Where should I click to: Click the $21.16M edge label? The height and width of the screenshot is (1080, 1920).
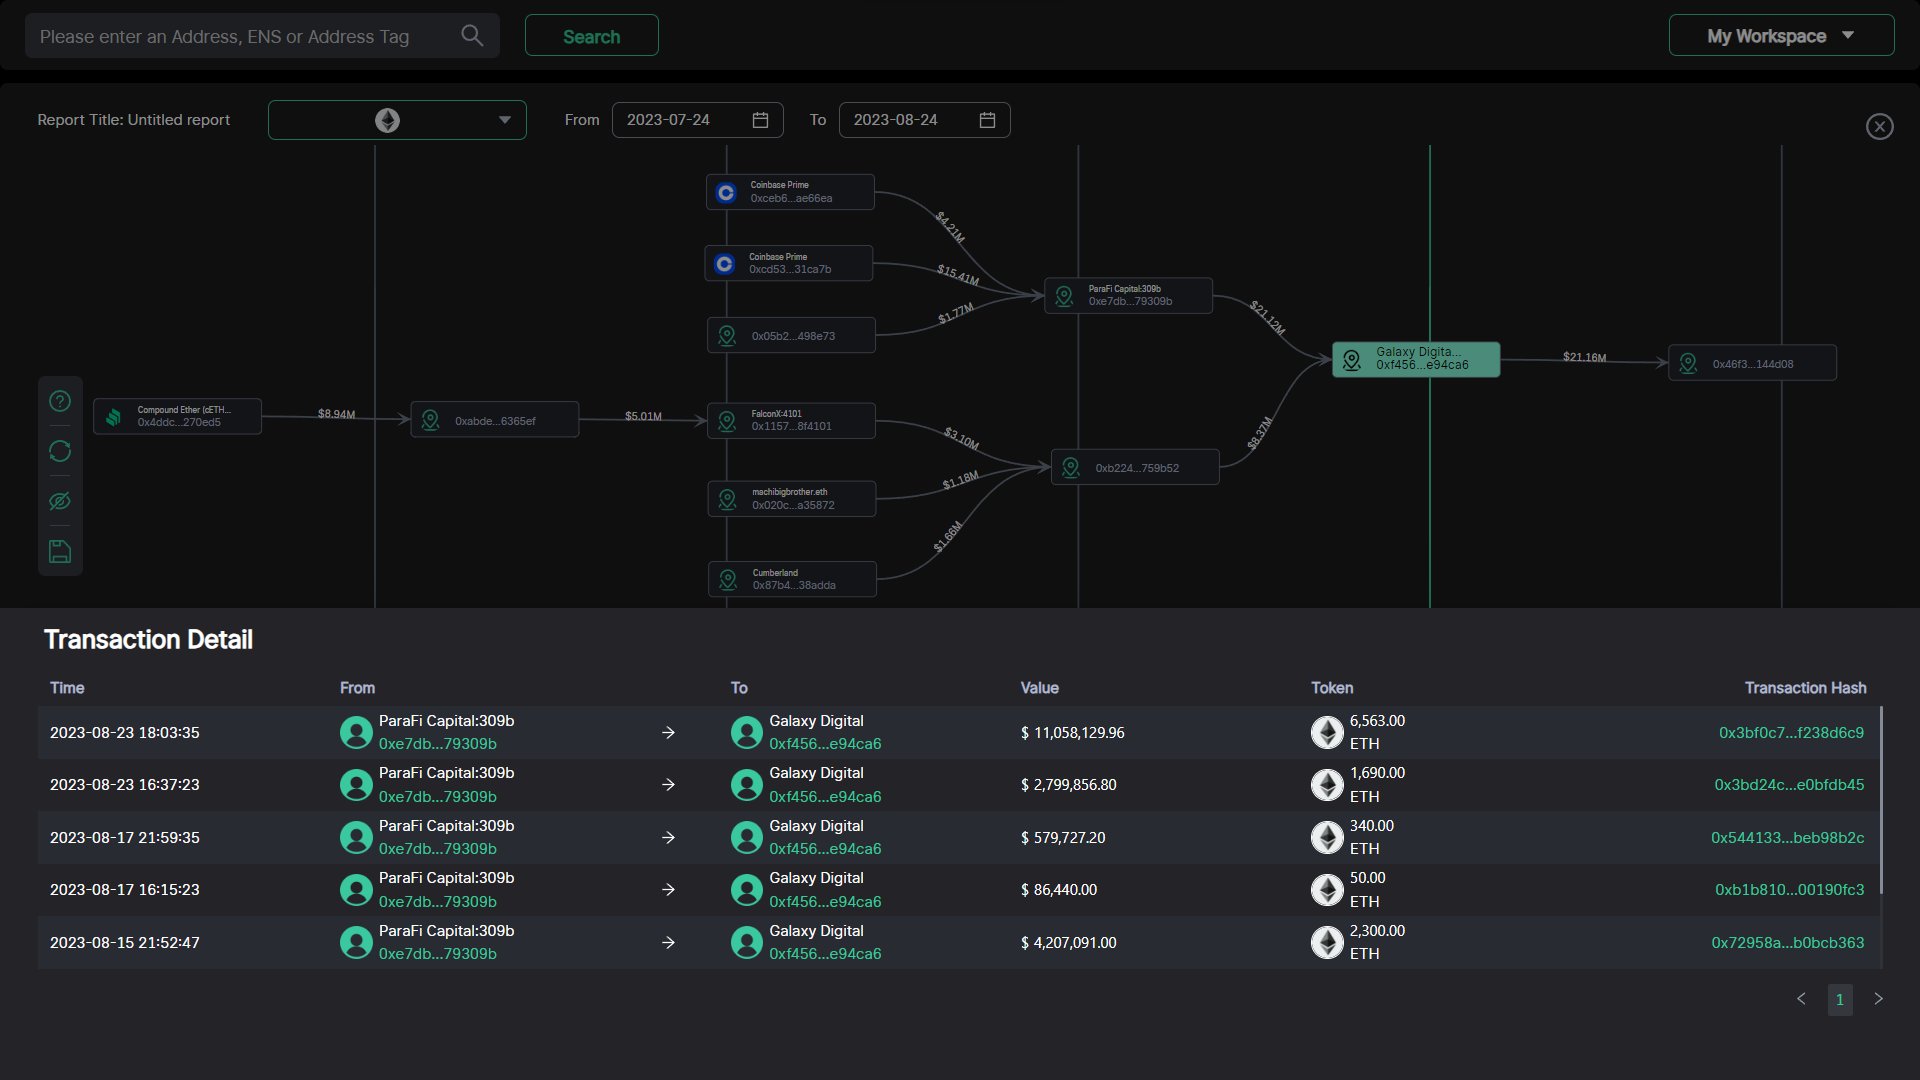pos(1584,357)
